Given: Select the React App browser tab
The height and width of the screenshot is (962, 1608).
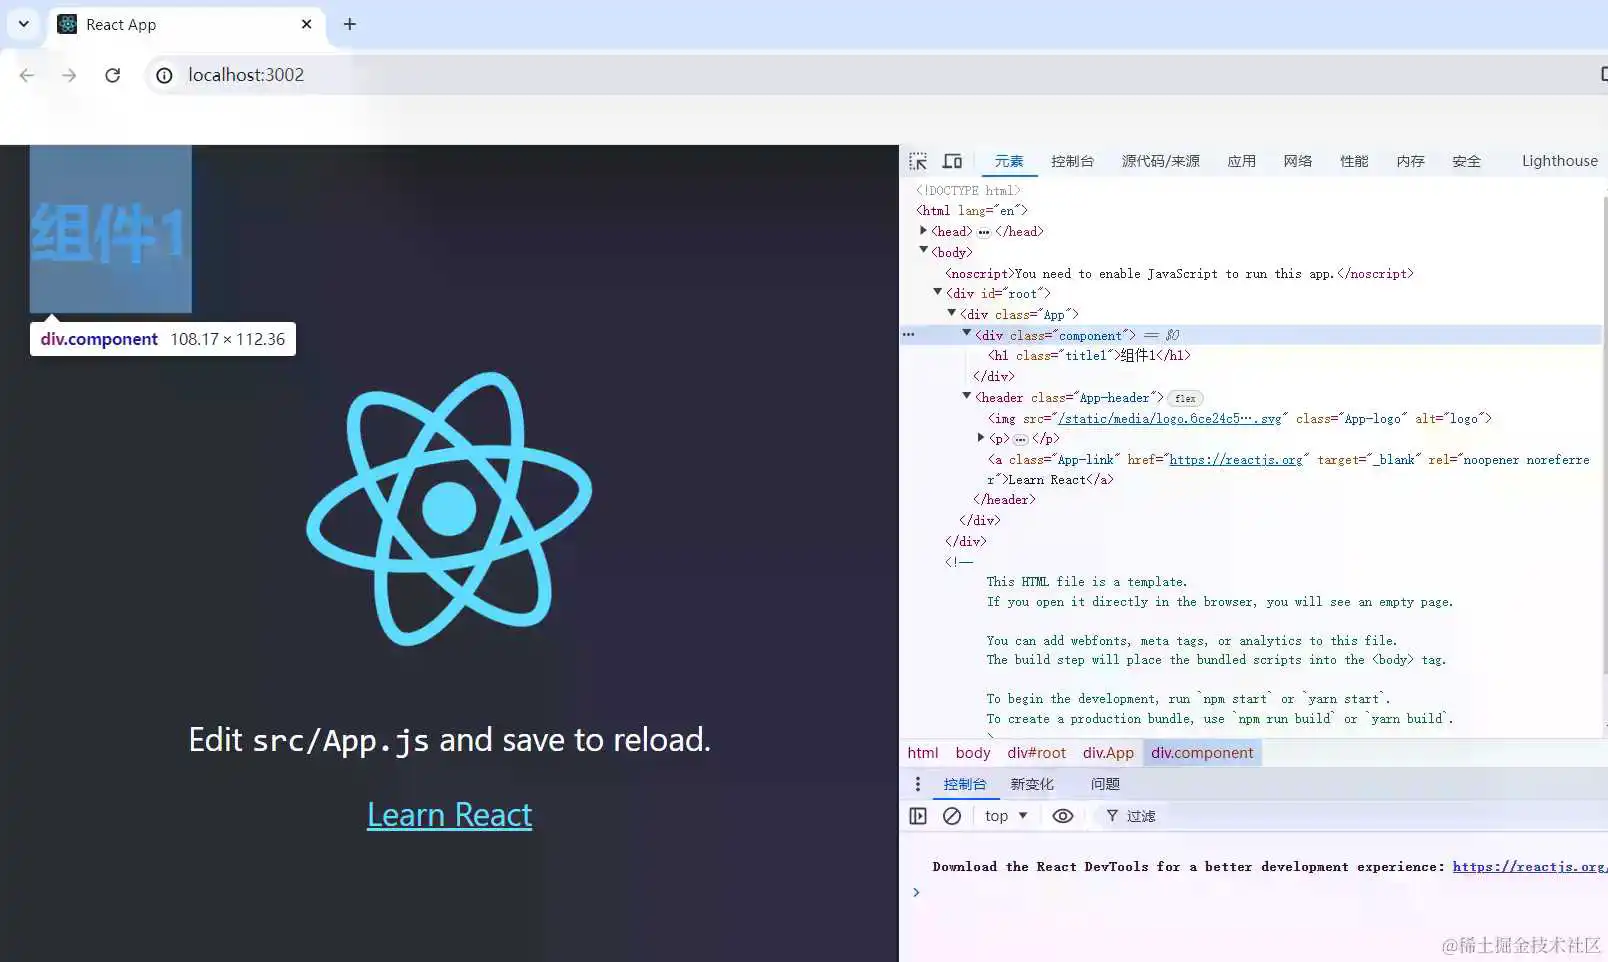Looking at the screenshot, I should point(185,24).
